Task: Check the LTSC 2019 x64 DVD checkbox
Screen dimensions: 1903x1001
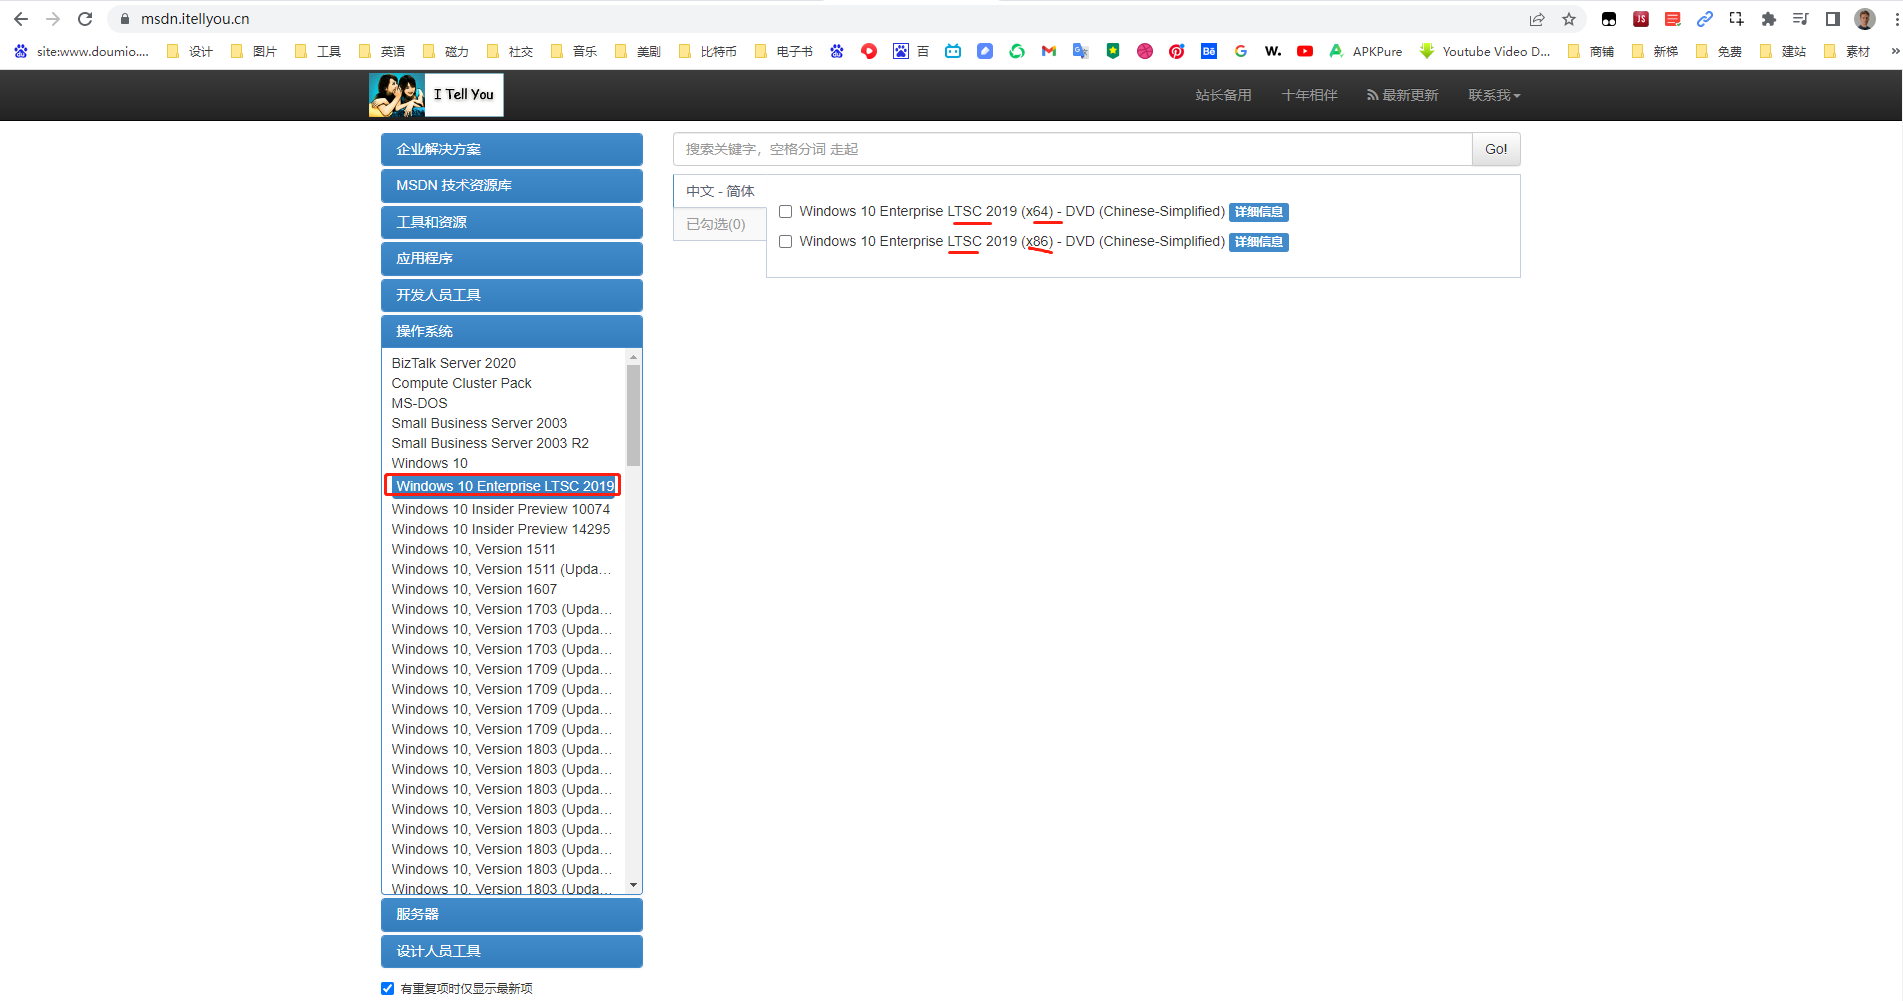Action: click(x=785, y=212)
